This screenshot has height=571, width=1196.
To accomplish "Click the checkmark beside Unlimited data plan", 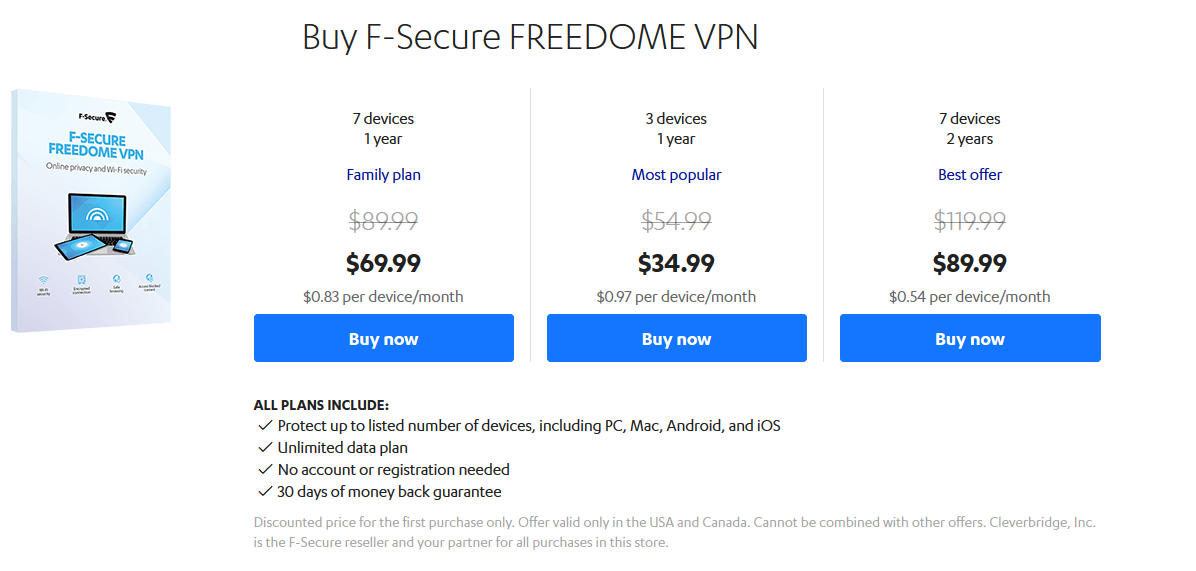I will (x=265, y=447).
